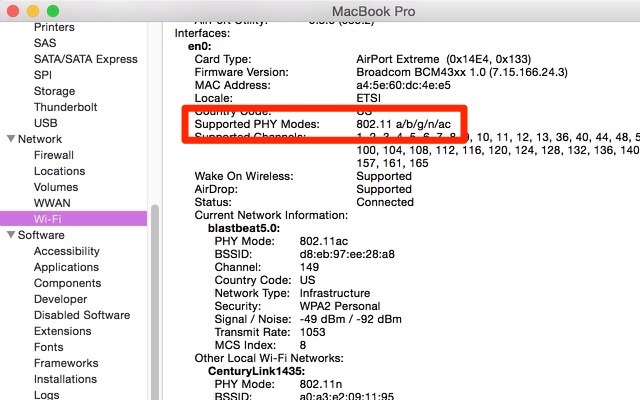This screenshot has height=400, width=640.
Task: Open Accessibility under Software
Action: [67, 251]
